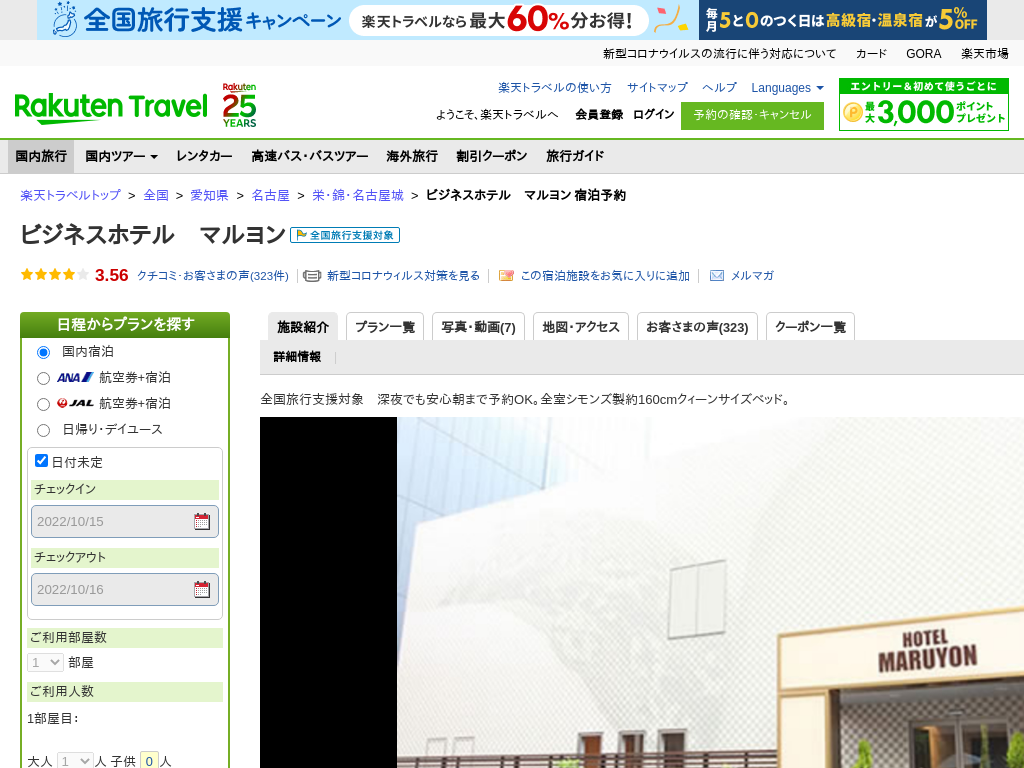Switch to the プラン一覧 tab
Viewport: 1024px width, 768px height.
(385, 327)
